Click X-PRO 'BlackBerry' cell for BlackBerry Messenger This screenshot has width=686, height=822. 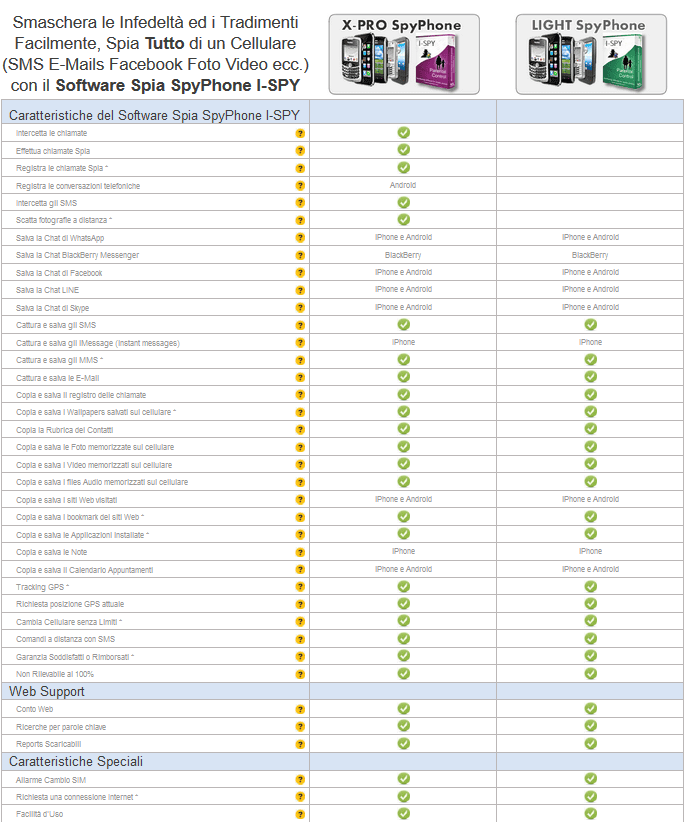click(403, 255)
